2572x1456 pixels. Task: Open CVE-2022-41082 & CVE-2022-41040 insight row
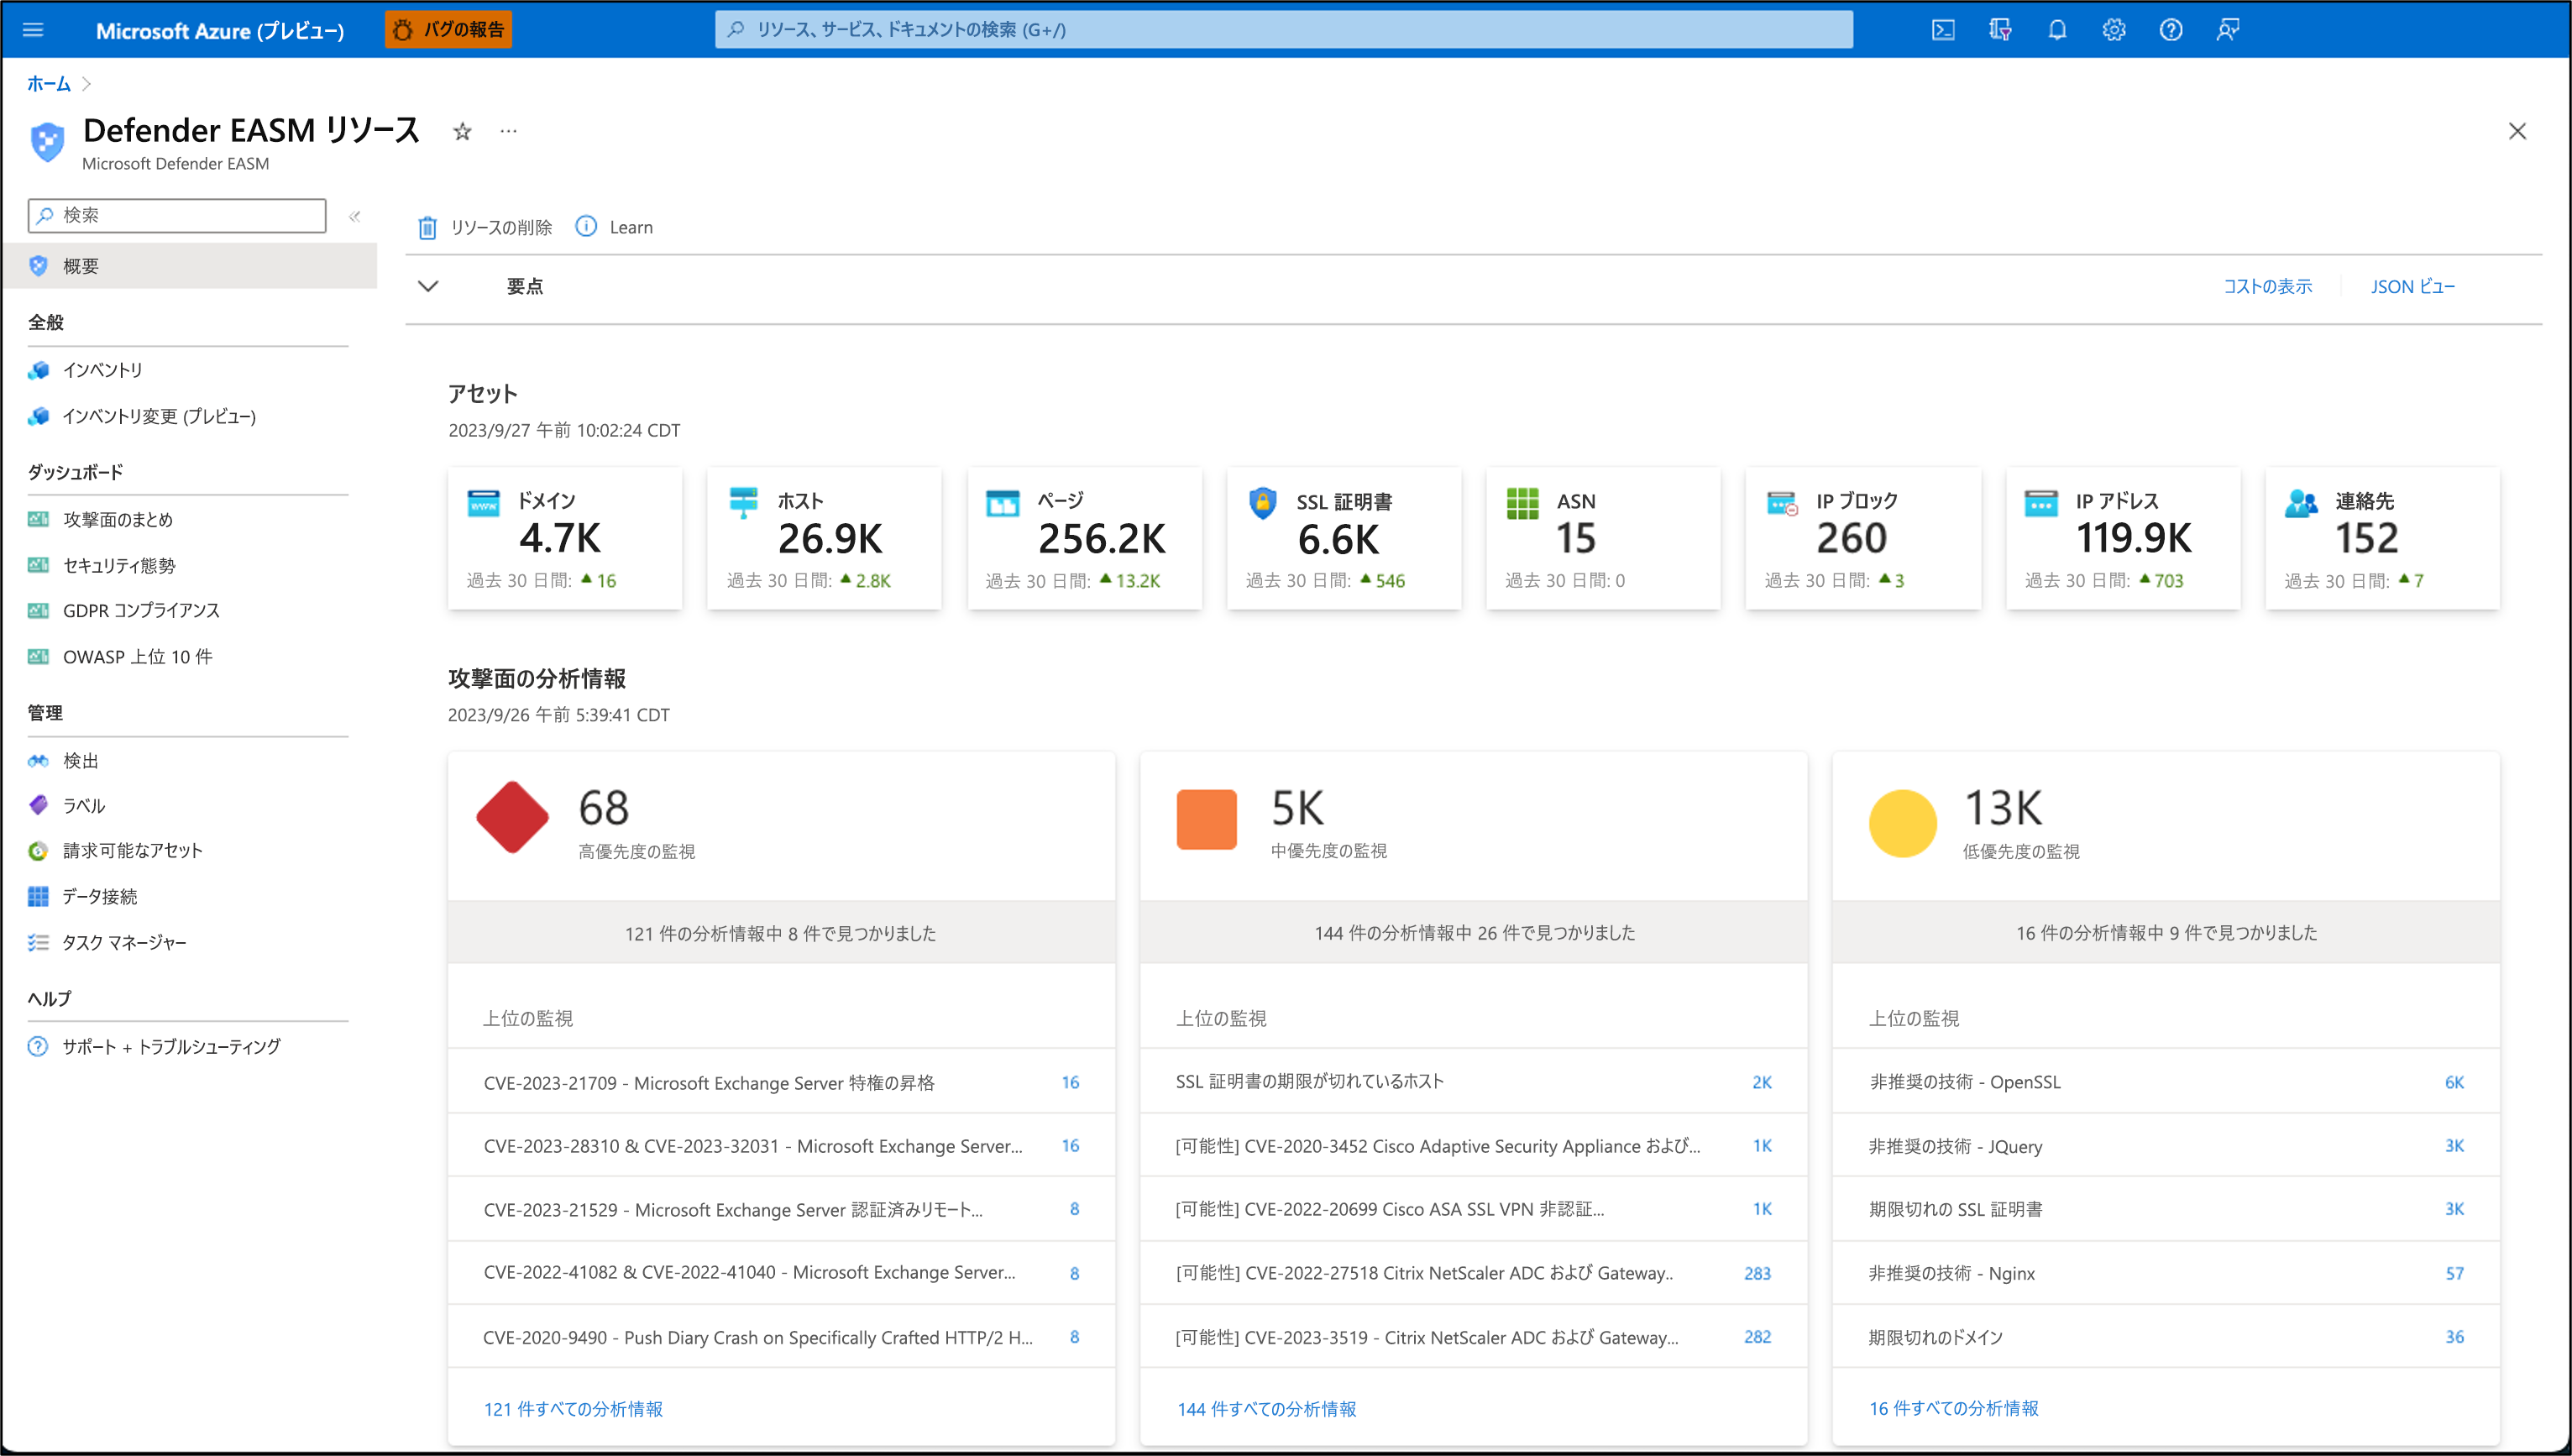tap(781, 1273)
